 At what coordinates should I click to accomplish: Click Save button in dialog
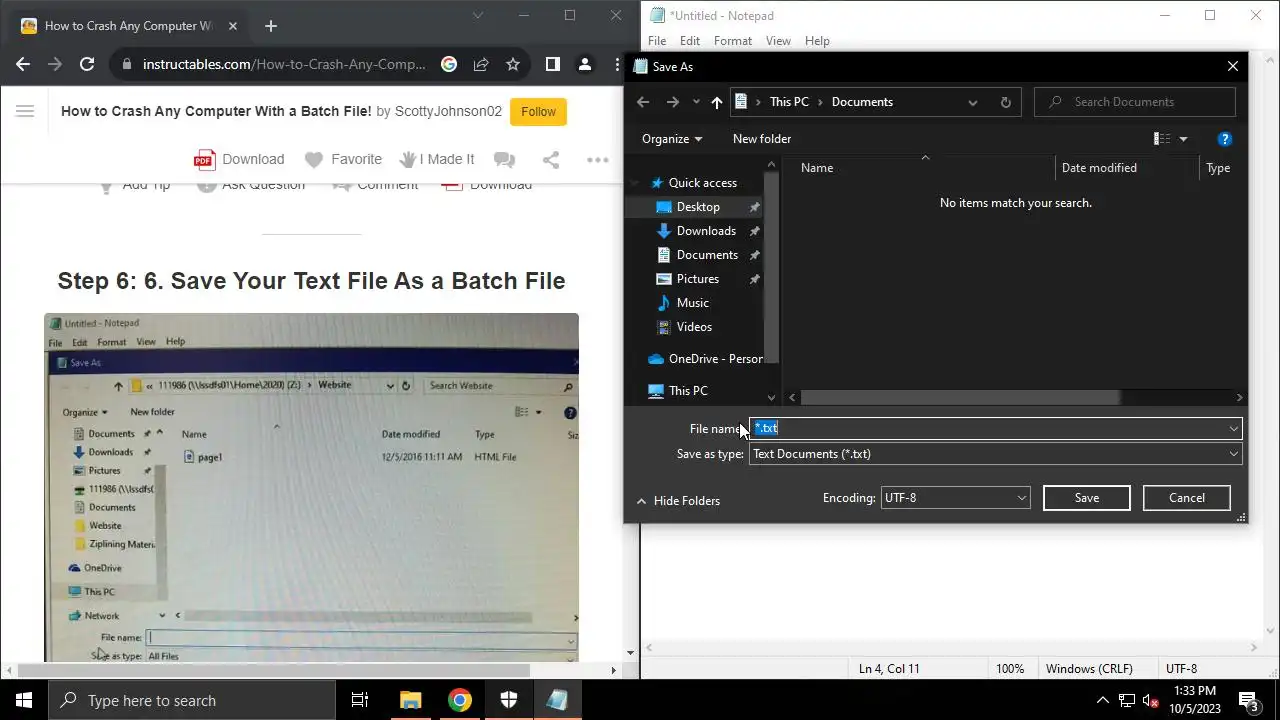[x=1087, y=498]
